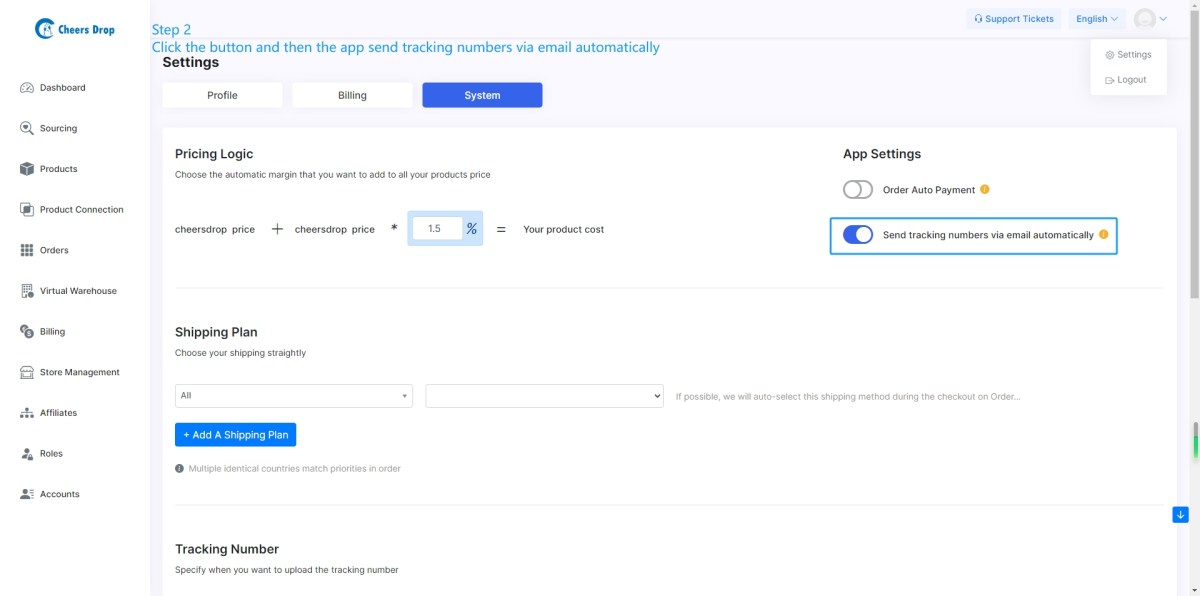Enable the Order Auto Payment toggle
Screen dimensions: 1200x596
click(x=858, y=190)
